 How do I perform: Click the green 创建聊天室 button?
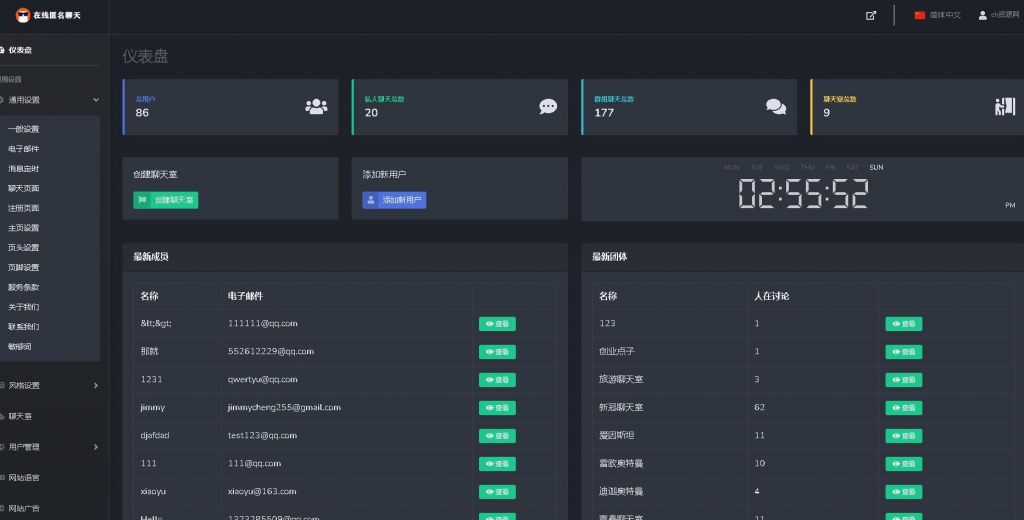pyautogui.click(x=166, y=200)
